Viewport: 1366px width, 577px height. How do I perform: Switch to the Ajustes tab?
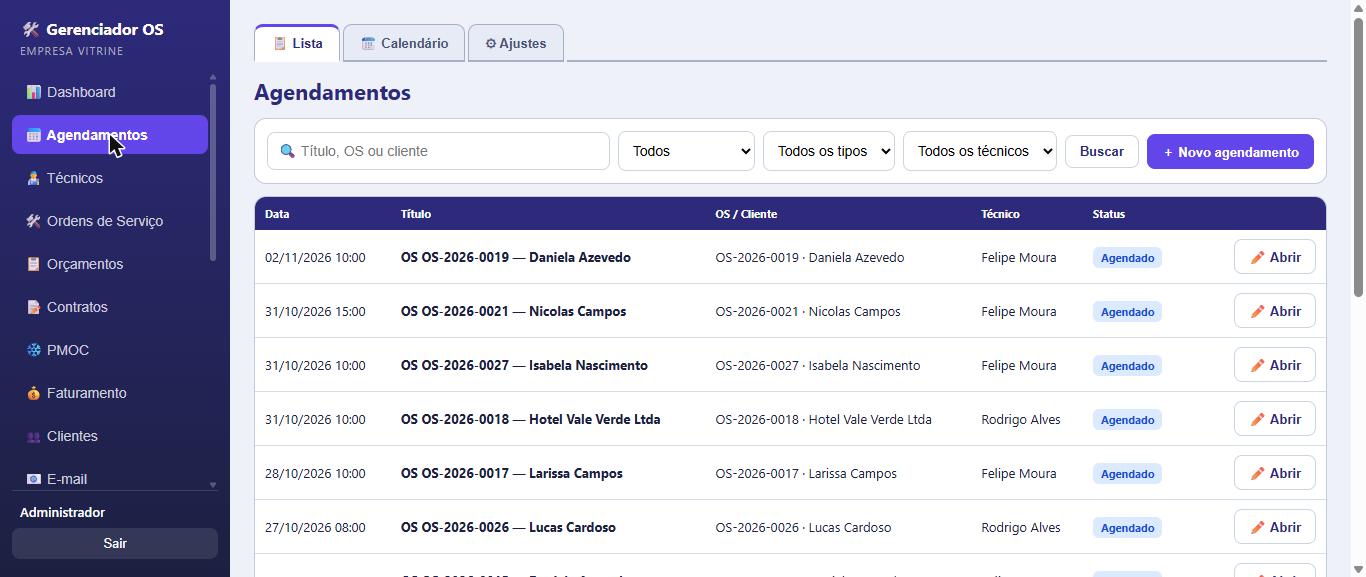click(x=515, y=43)
